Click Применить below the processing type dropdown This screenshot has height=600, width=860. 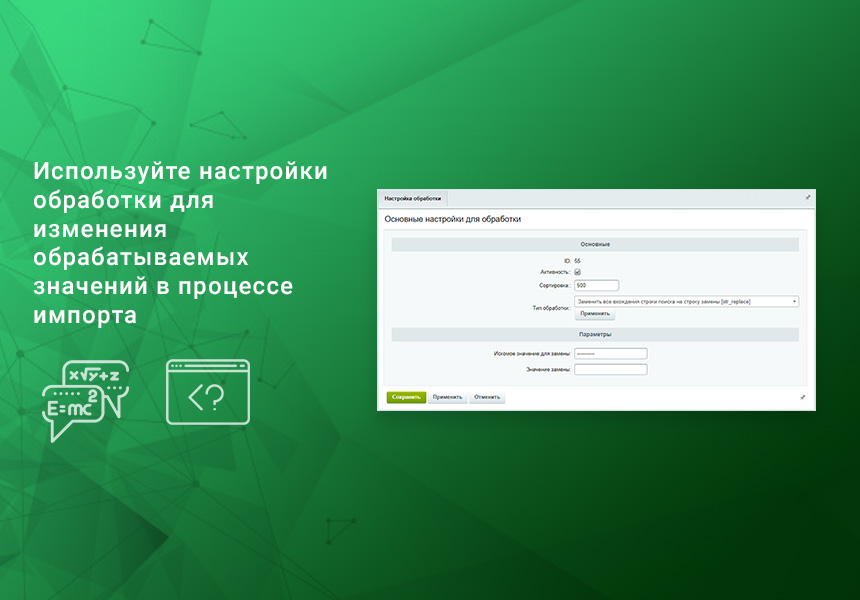[x=594, y=312]
